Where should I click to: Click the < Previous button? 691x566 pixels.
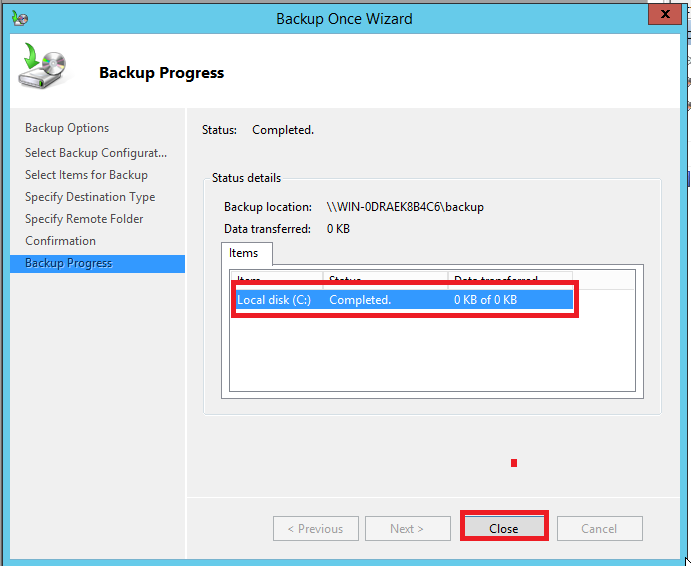tap(316, 528)
